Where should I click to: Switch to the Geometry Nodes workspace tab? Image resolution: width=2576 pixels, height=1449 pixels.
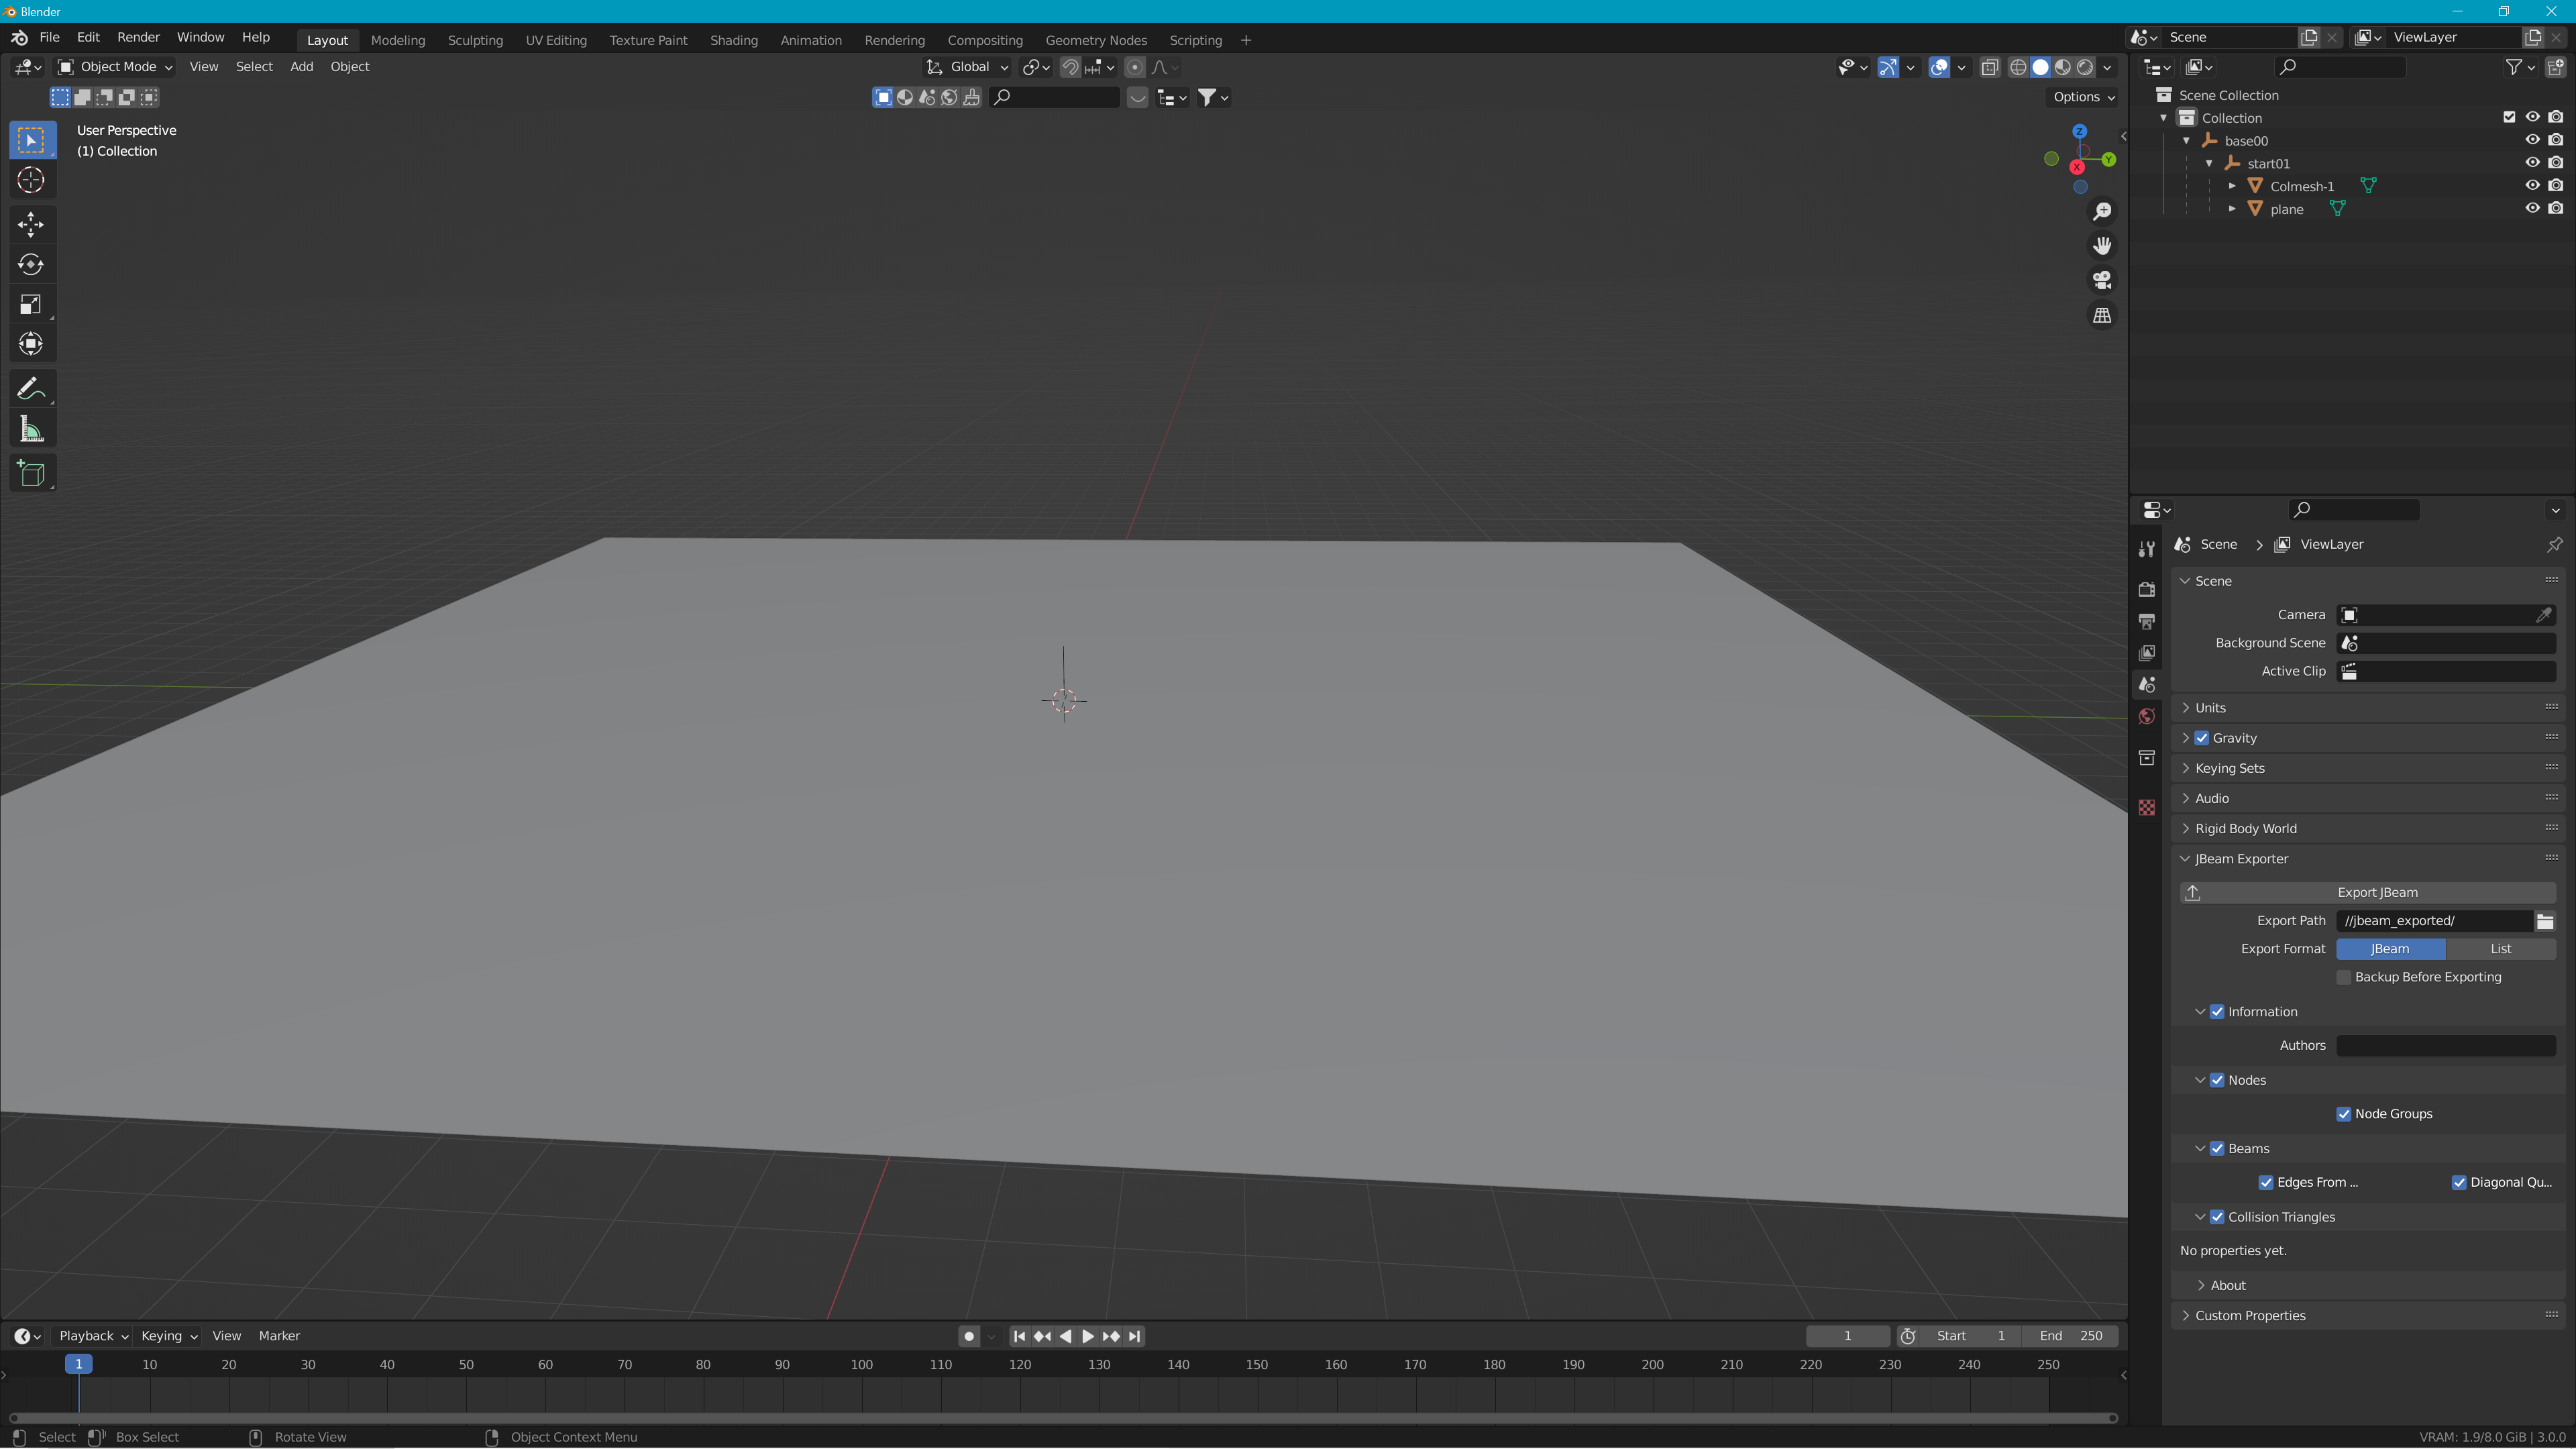1096,40
